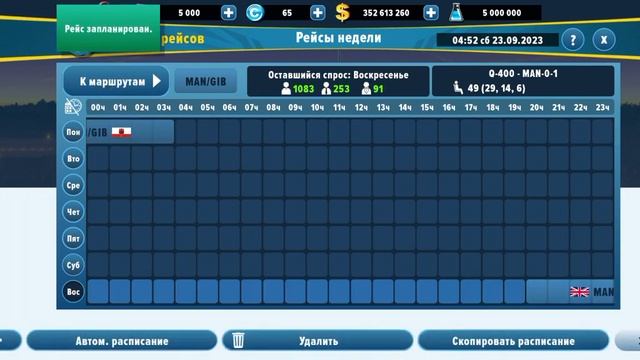640x360 pixels.
Task: Click Автом. расписание button
Action: [x=122, y=340]
